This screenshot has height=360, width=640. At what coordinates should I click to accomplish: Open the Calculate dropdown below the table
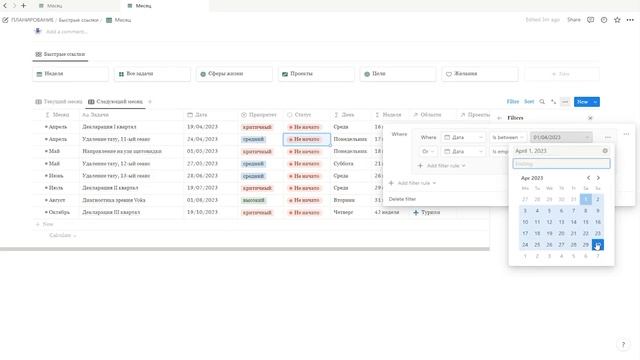pos(62,236)
